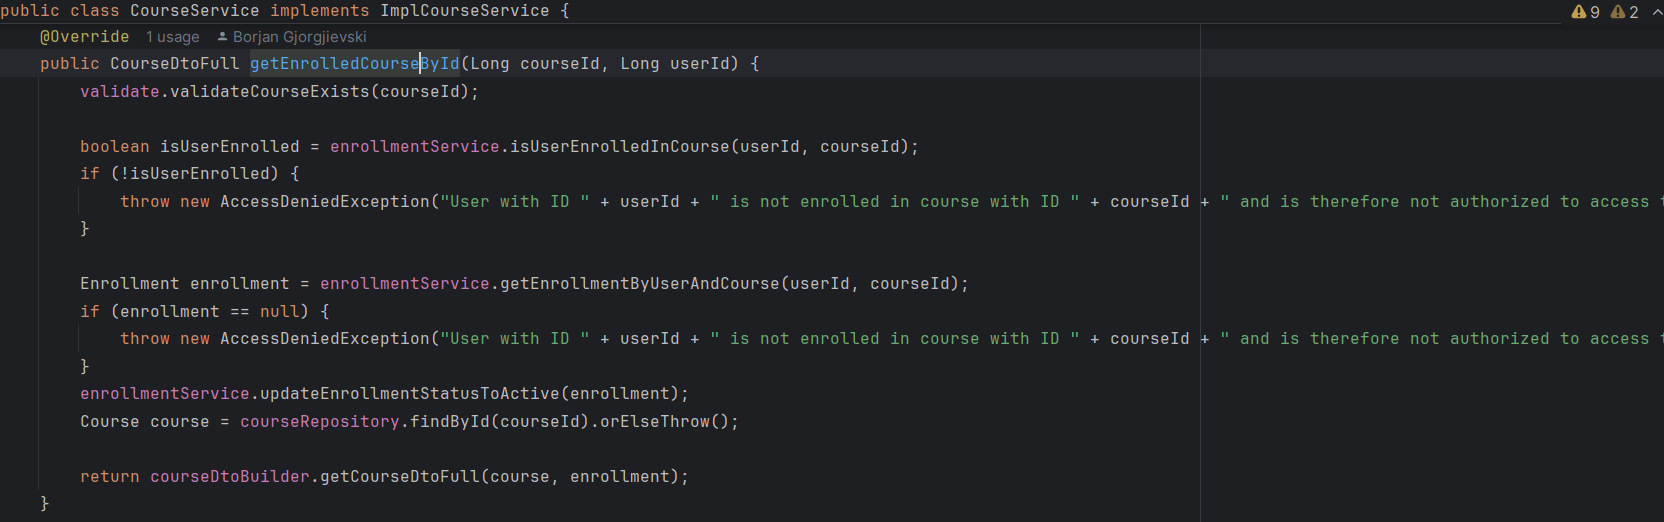The width and height of the screenshot is (1664, 522).
Task: Open the "1 usage" inlay hint
Action: (172, 37)
